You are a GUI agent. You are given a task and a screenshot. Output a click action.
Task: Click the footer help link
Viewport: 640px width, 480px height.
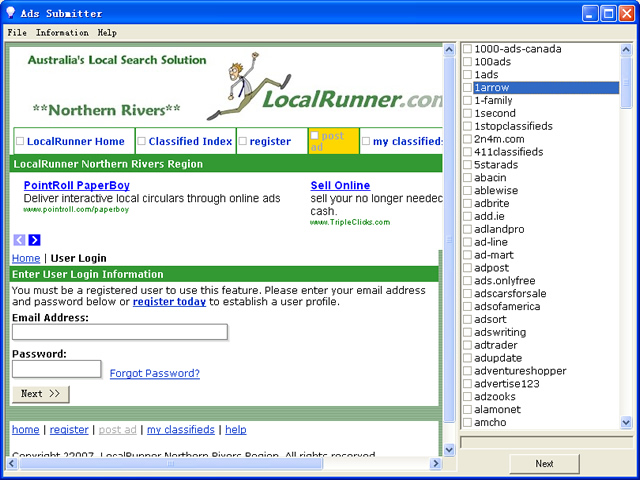236,429
